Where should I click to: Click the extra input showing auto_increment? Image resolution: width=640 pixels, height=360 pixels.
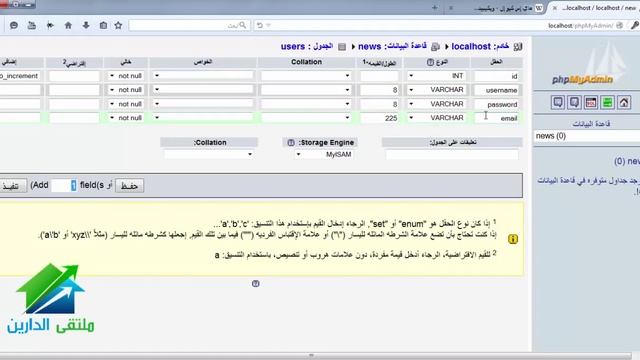point(20,76)
